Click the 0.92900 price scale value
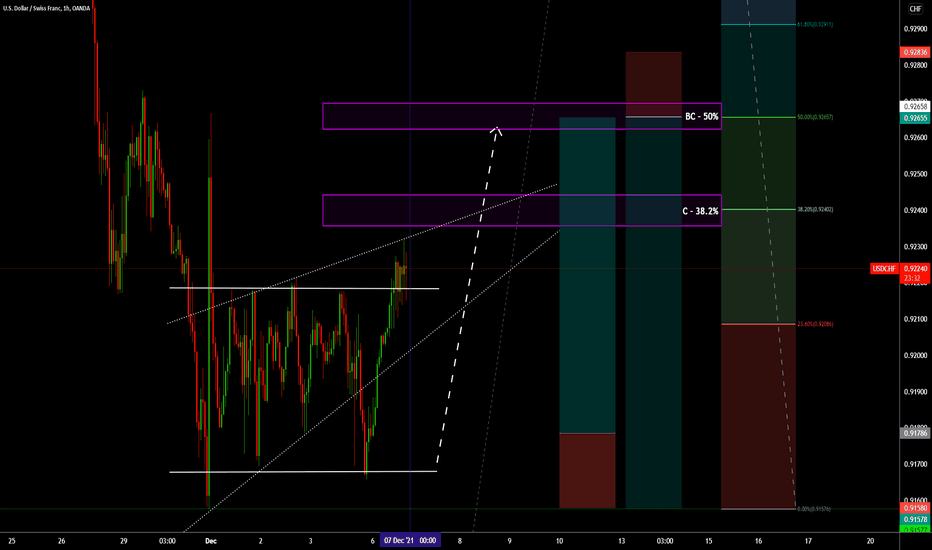Image resolution: width=932 pixels, height=550 pixels. 915,29
